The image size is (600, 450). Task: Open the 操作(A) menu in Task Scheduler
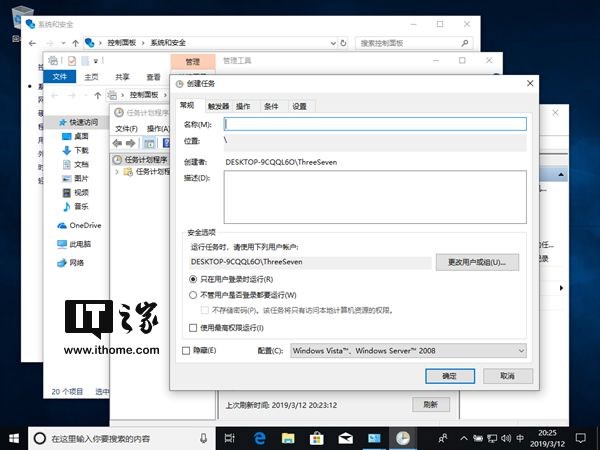158,129
